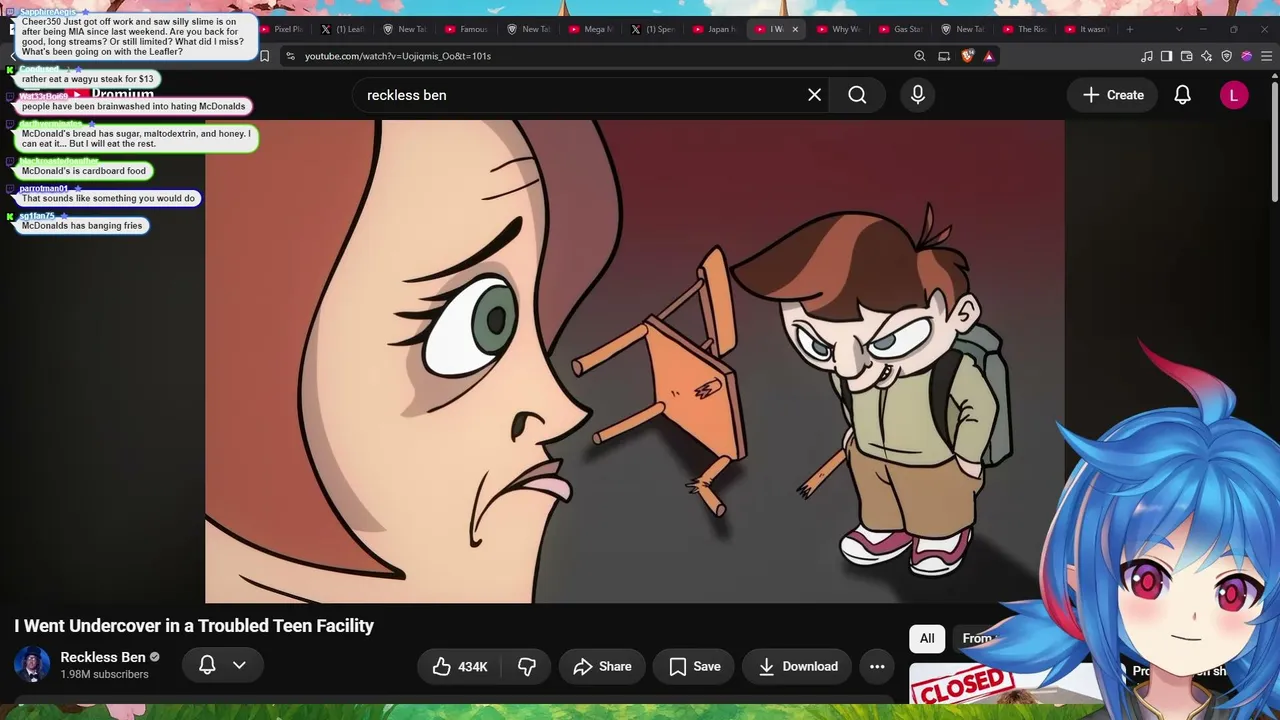1280x720 pixels.
Task: Toggle the browser sidebar panel
Action: (x=1167, y=56)
